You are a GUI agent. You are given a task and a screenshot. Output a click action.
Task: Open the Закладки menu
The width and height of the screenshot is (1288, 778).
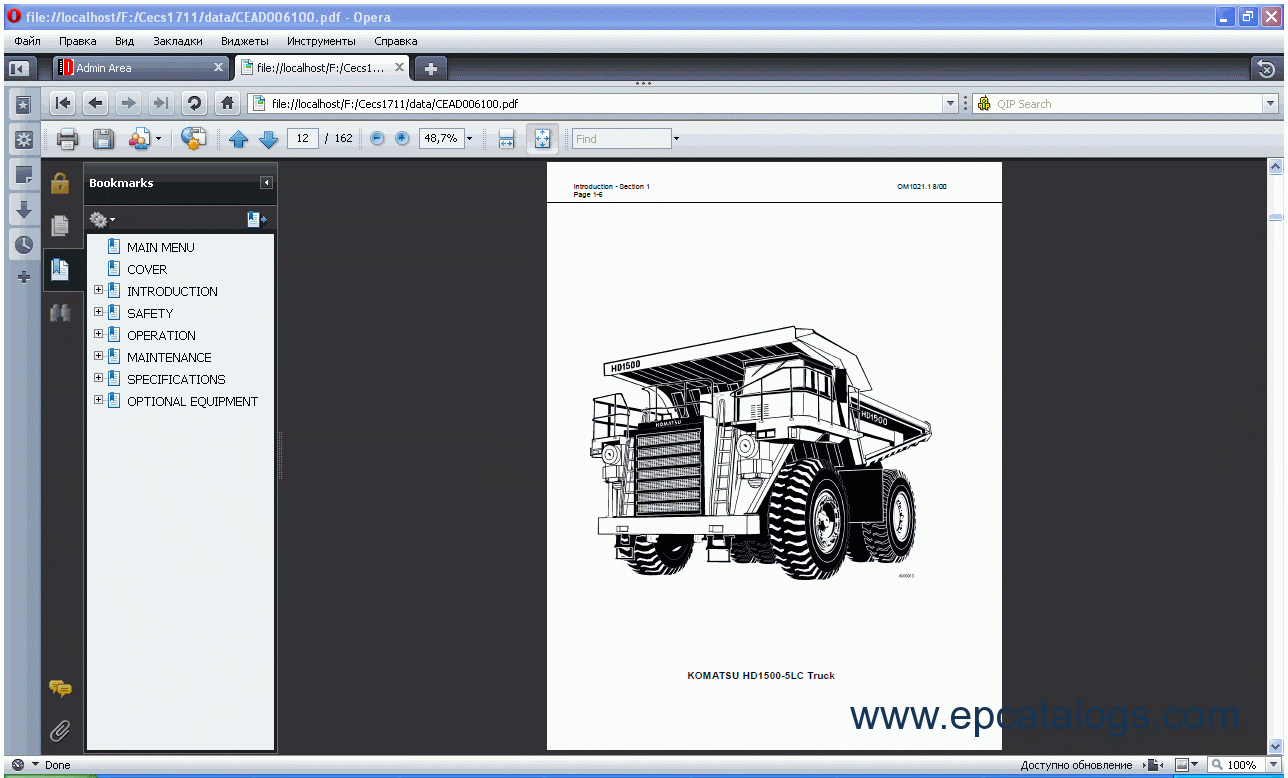coord(178,41)
